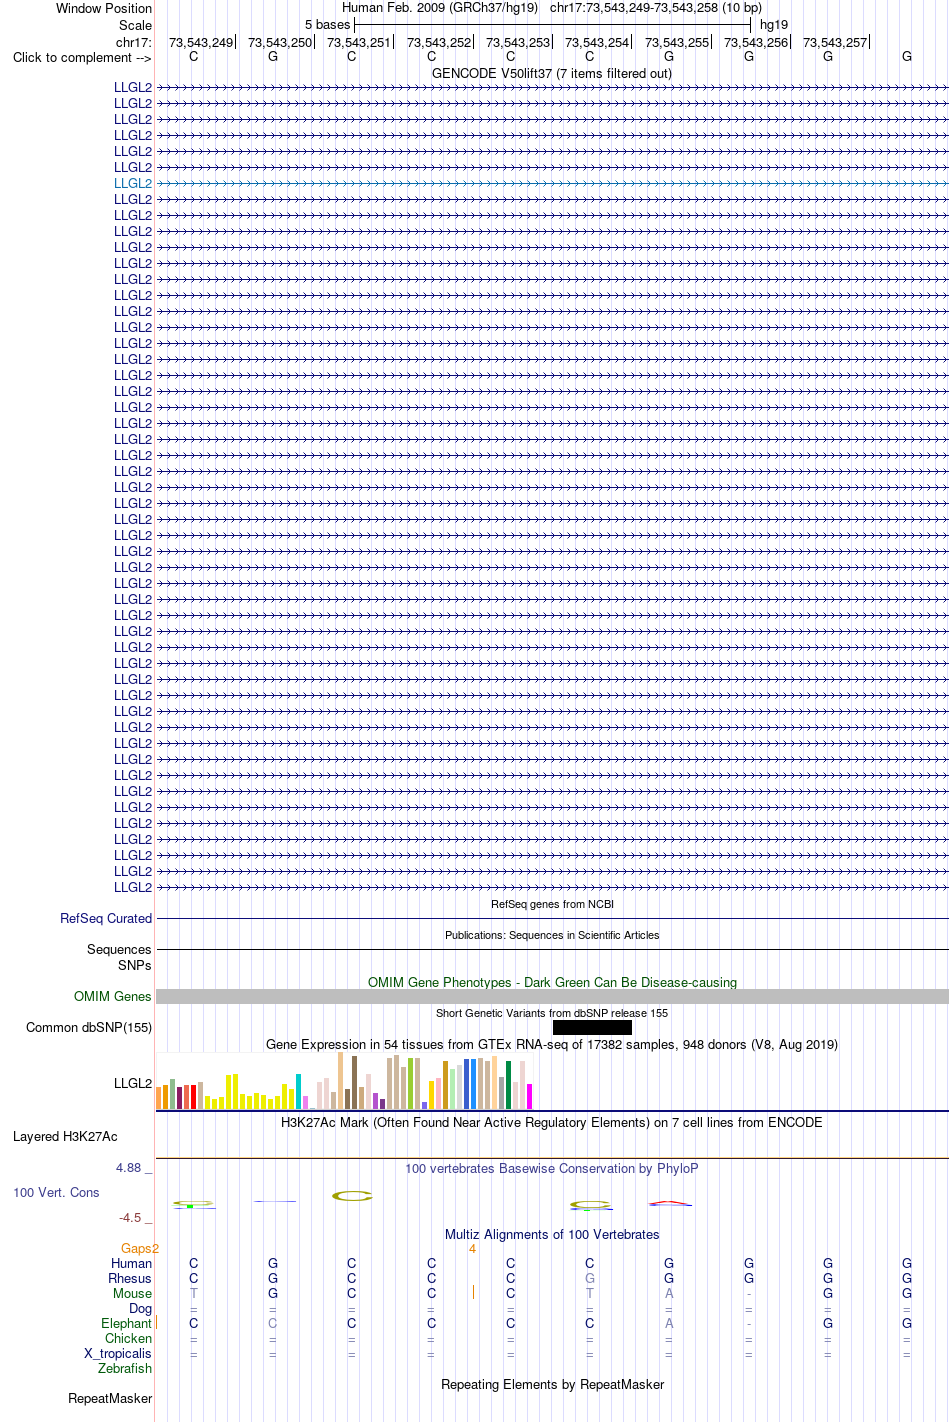Open GENCODE V50lift37 track title
Image resolution: width=950 pixels, height=1422 pixels.
(x=552, y=73)
